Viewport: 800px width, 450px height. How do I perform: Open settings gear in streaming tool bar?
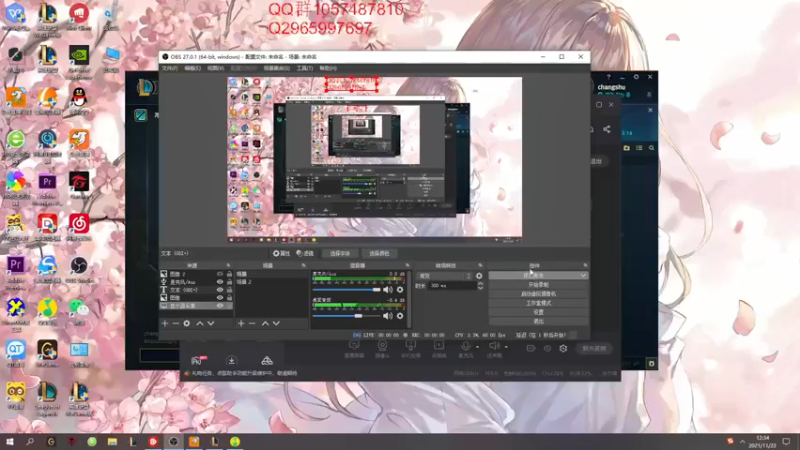(563, 348)
